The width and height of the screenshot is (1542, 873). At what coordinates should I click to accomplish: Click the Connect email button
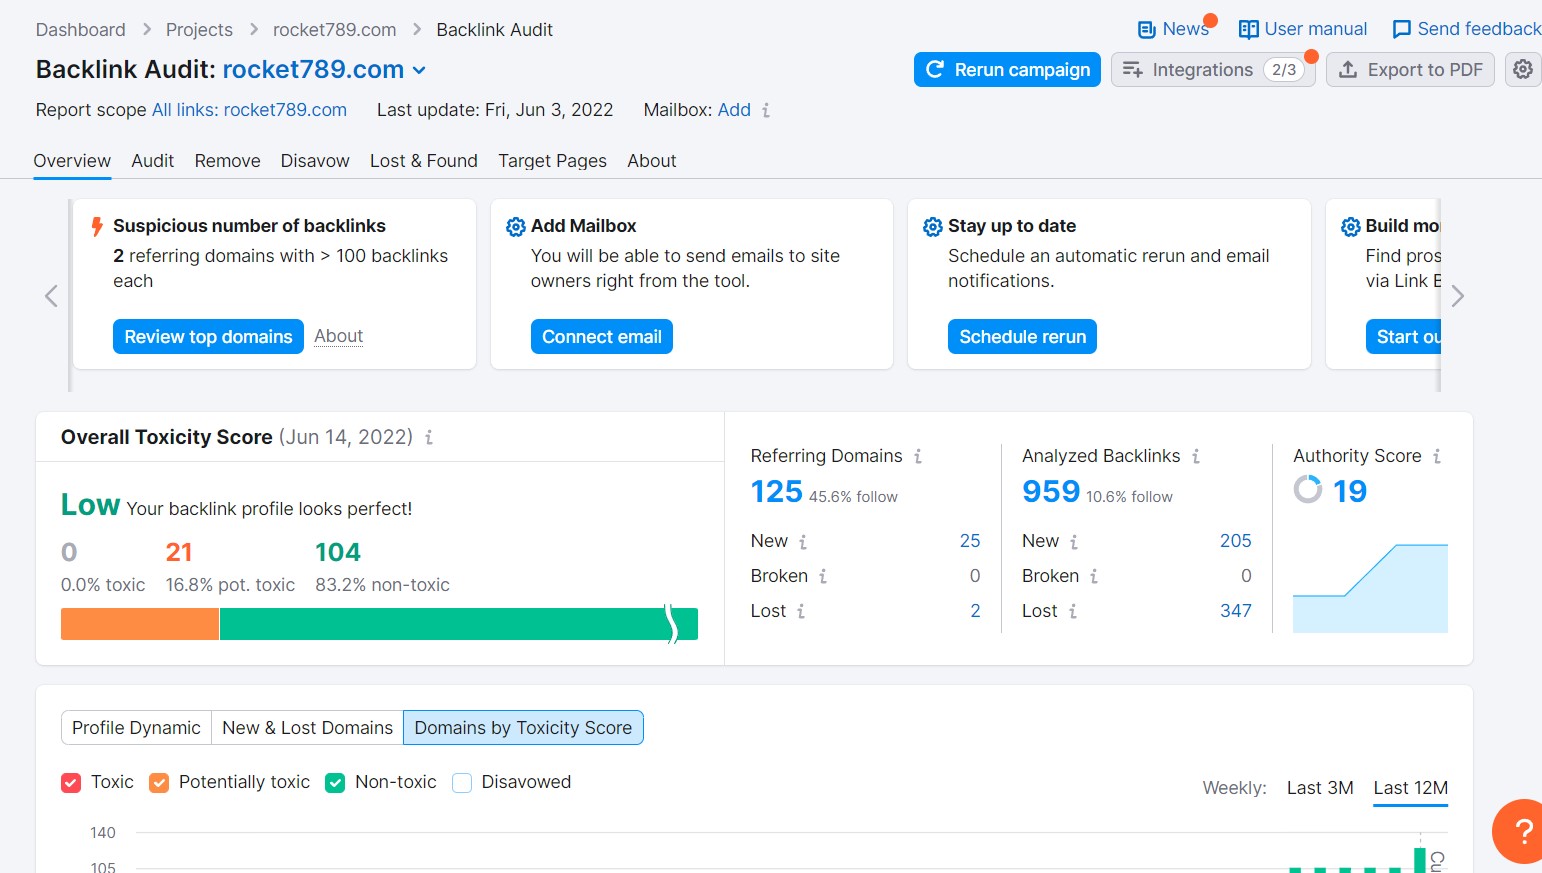(x=602, y=337)
